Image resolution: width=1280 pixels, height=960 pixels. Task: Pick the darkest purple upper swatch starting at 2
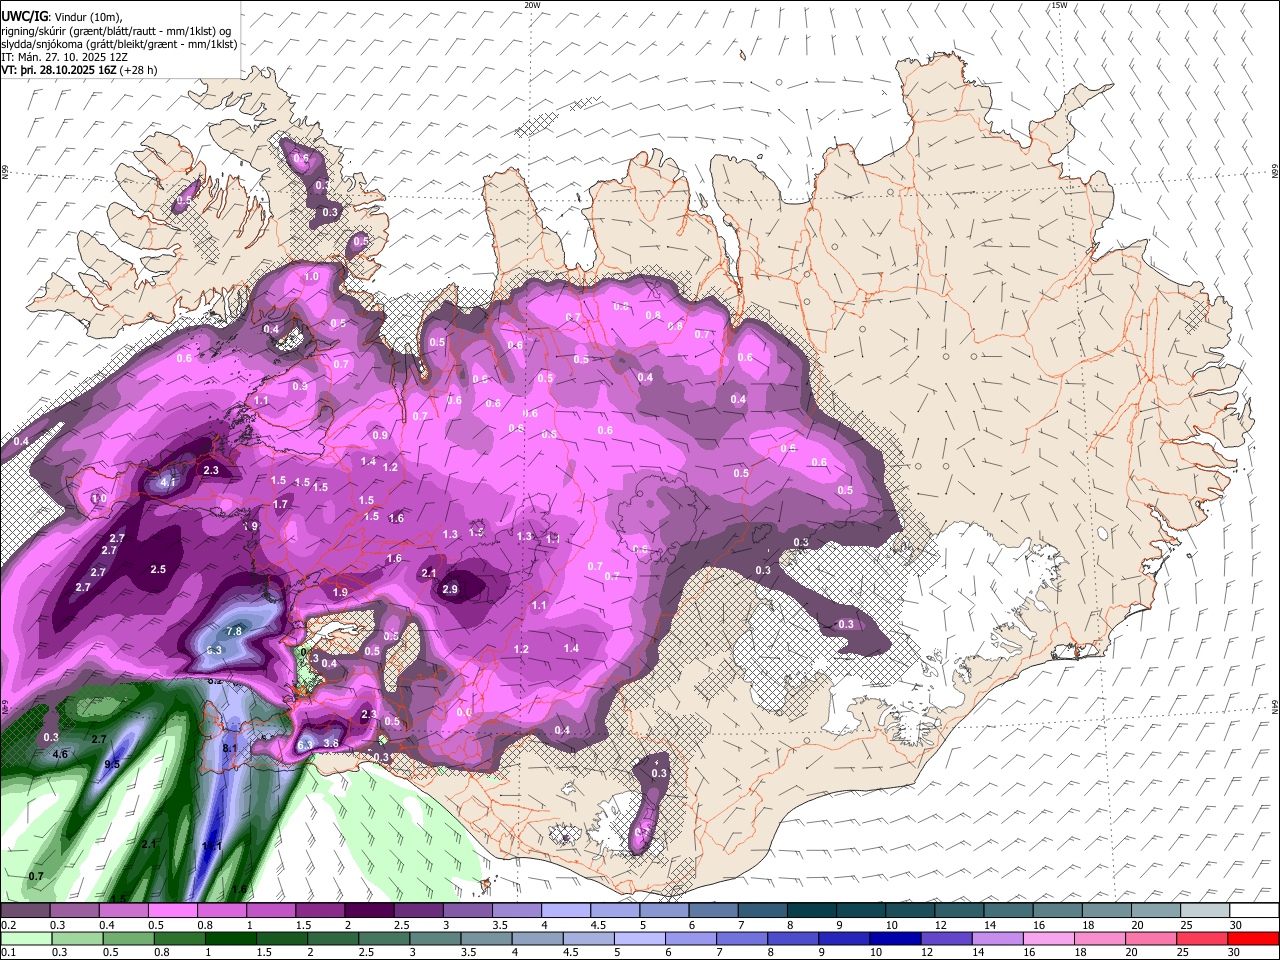coord(368,910)
